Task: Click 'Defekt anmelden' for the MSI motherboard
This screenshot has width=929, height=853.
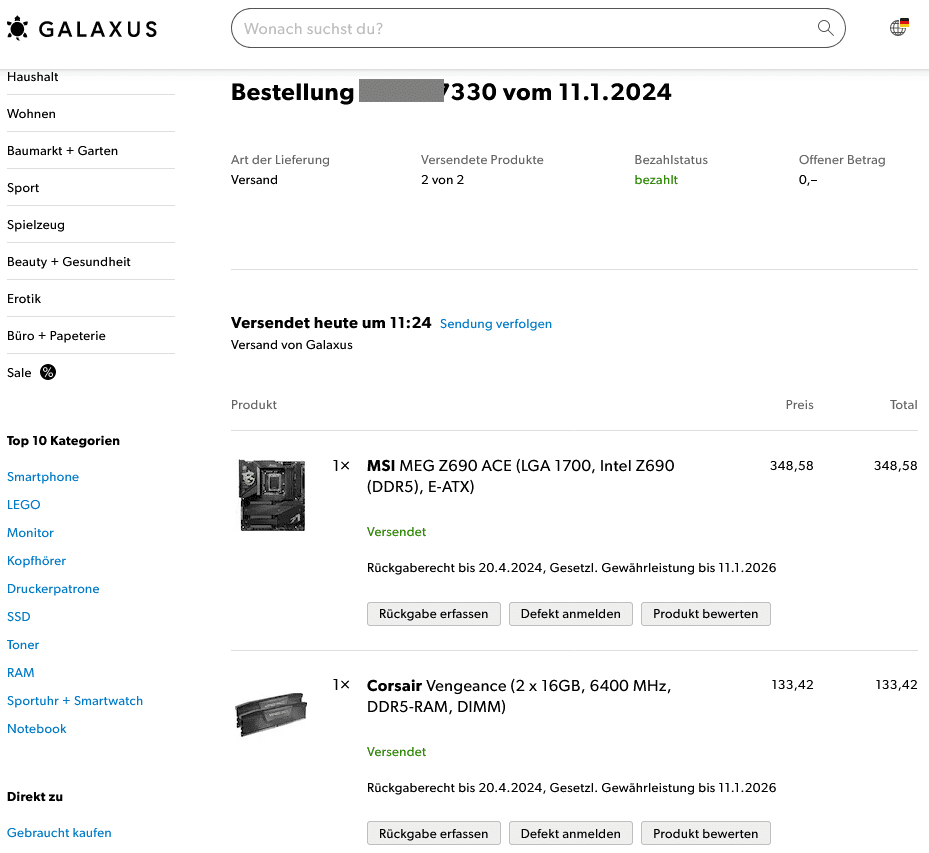Action: point(571,614)
